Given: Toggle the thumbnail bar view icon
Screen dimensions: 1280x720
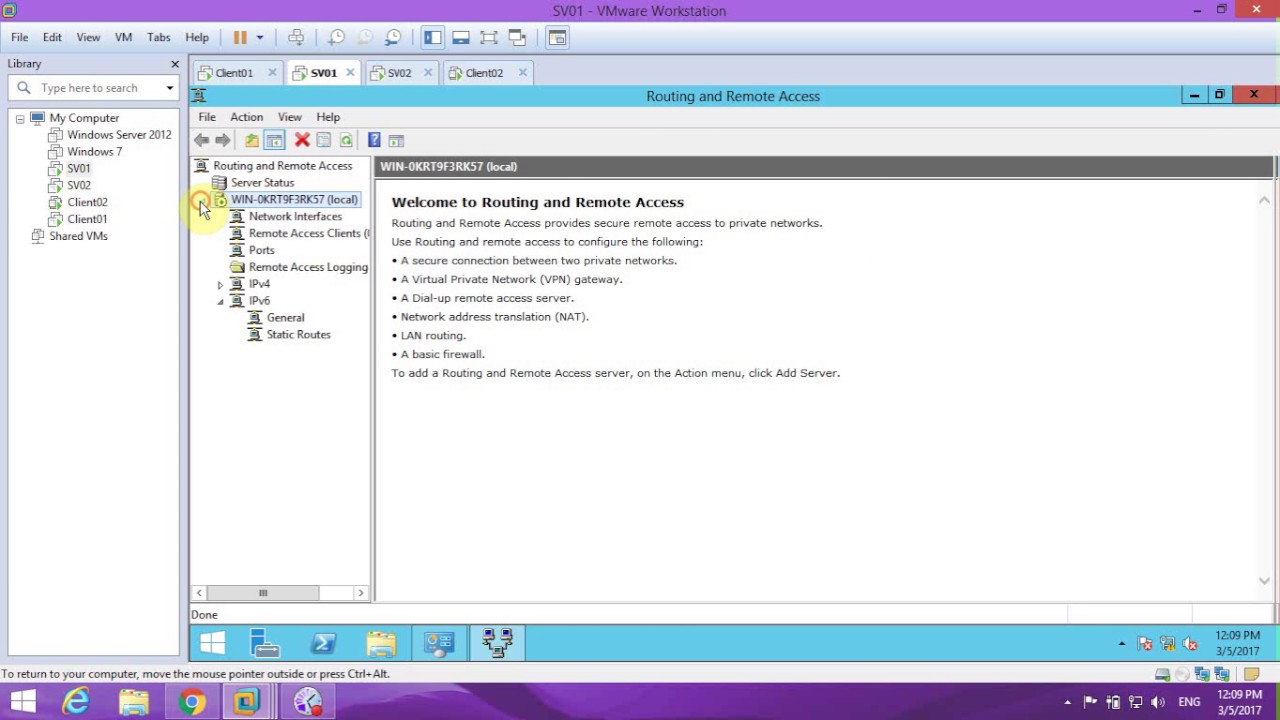Looking at the screenshot, I should [x=461, y=37].
